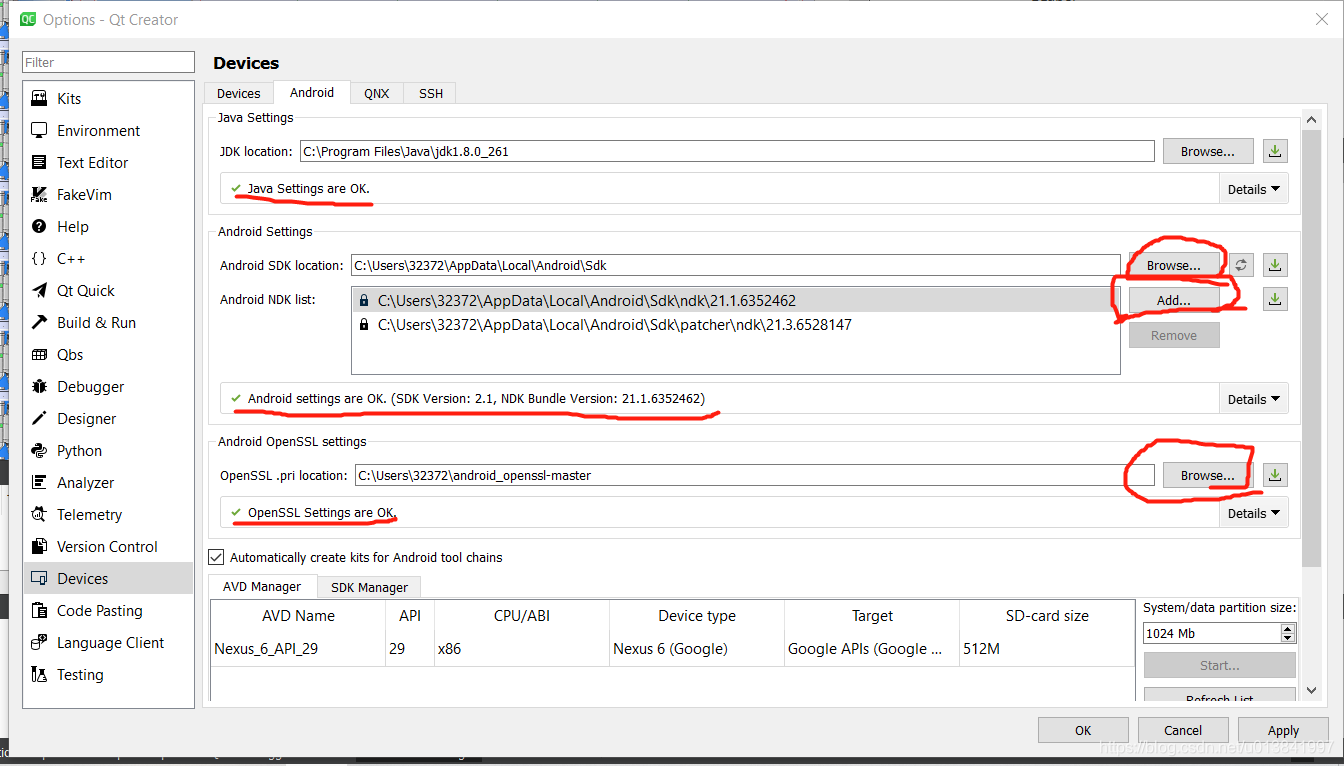Select the Python options category
This screenshot has width=1344, height=766.
pyautogui.click(x=108, y=450)
